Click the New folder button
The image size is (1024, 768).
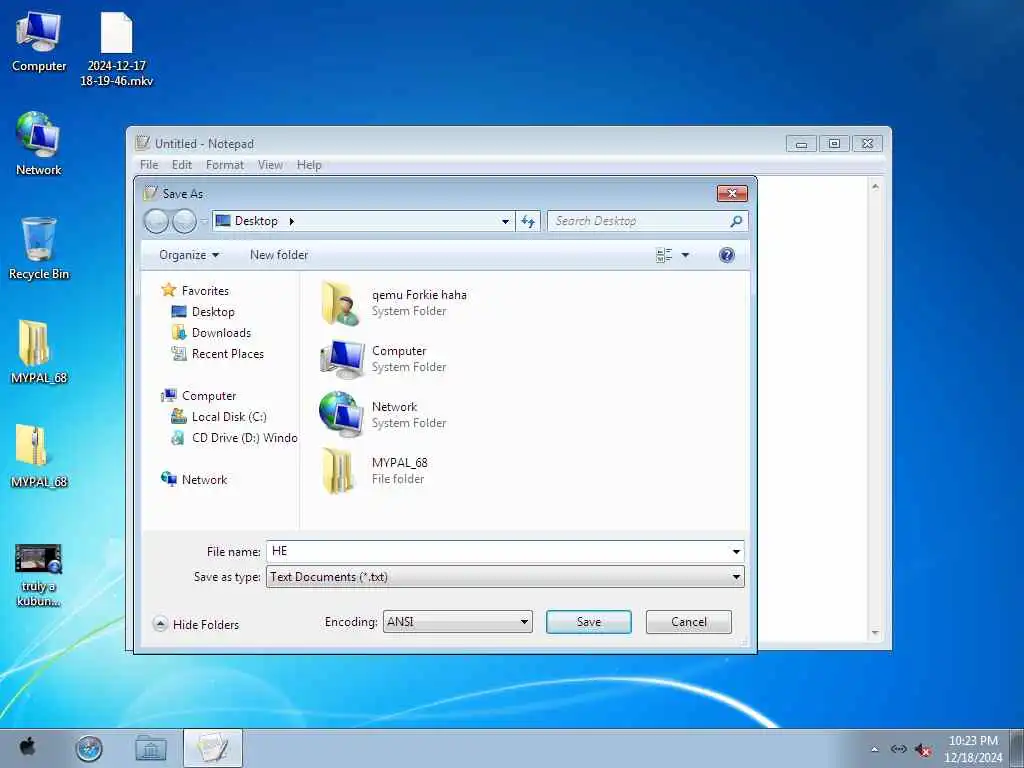279,255
